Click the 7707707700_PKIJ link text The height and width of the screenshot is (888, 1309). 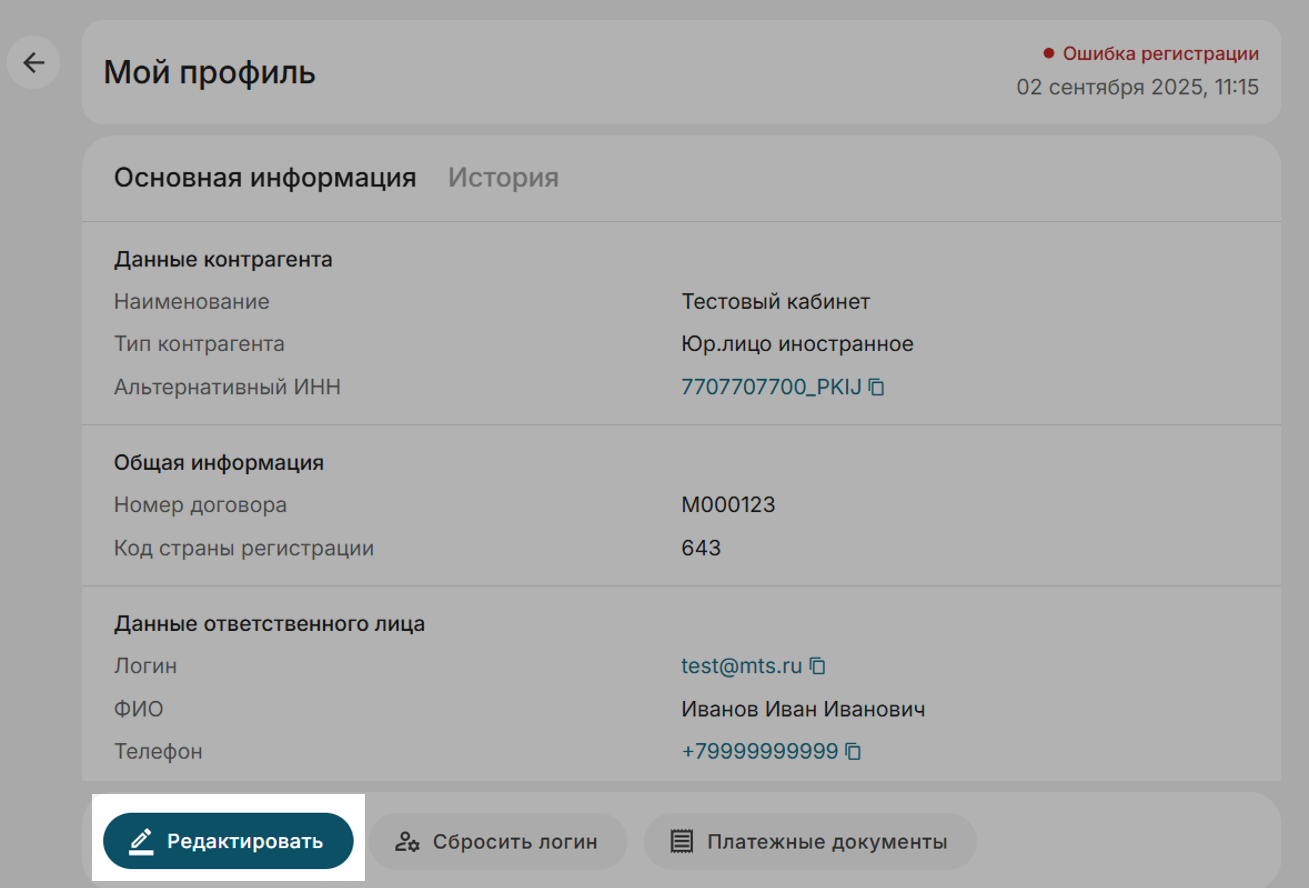click(x=770, y=387)
